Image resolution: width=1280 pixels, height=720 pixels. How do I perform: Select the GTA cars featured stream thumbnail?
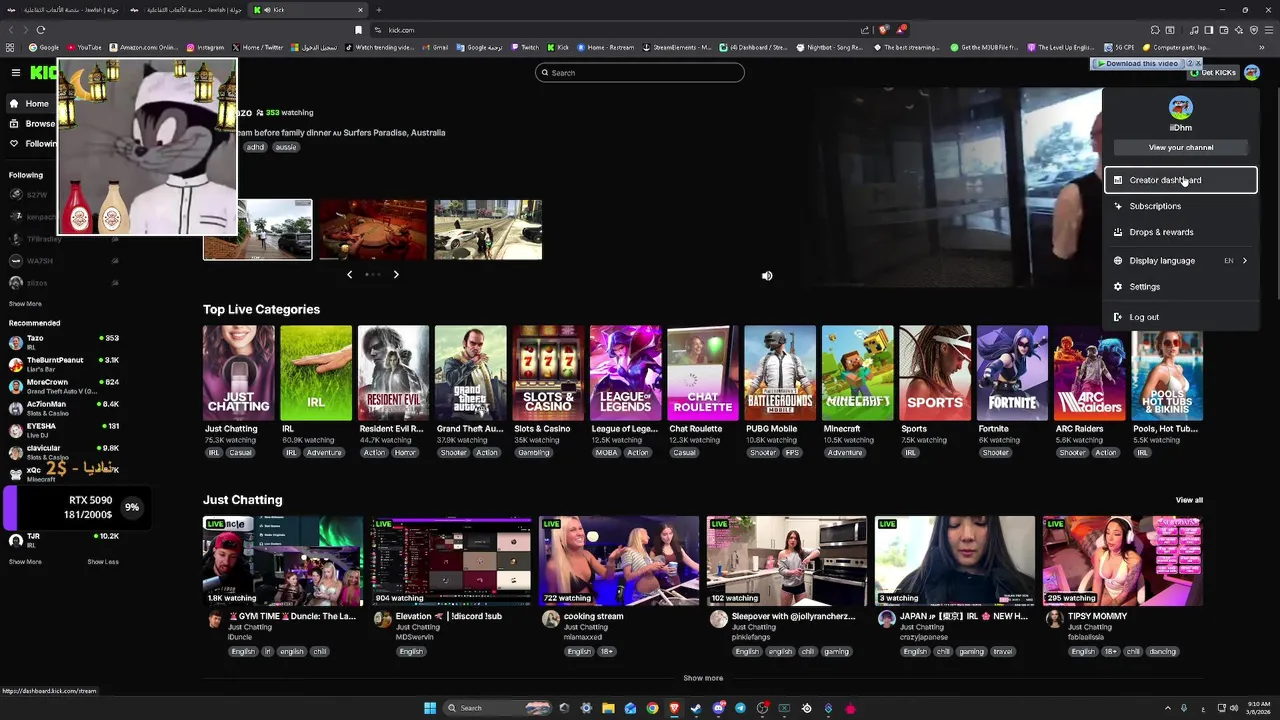point(488,229)
